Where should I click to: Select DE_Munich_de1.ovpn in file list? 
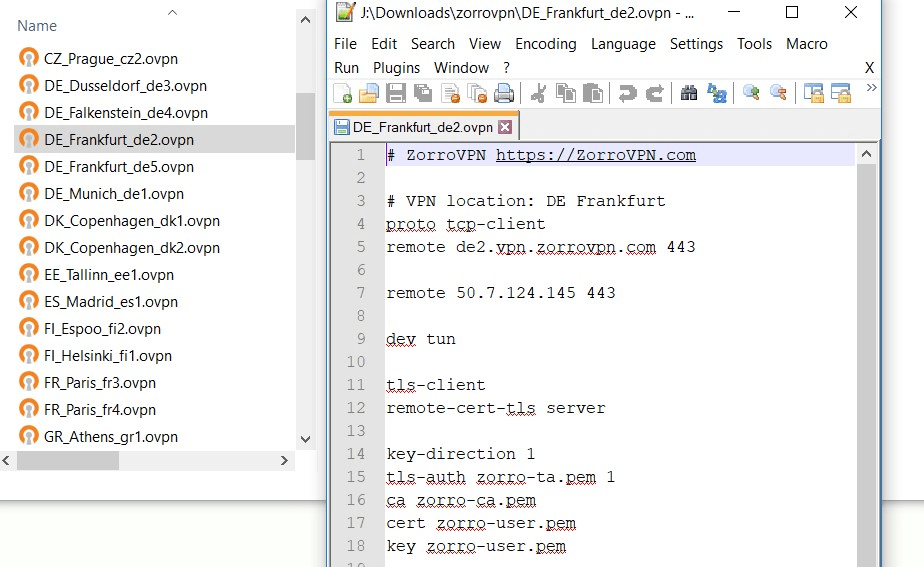[114, 194]
